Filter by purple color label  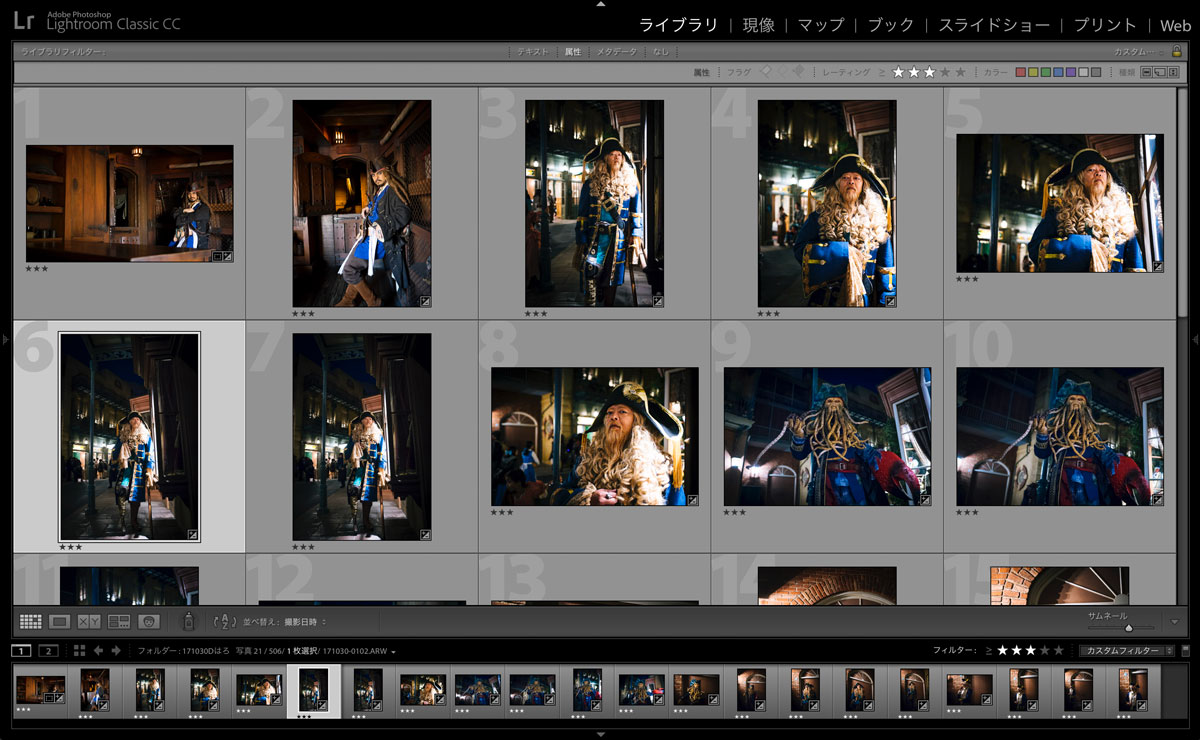tap(1071, 72)
